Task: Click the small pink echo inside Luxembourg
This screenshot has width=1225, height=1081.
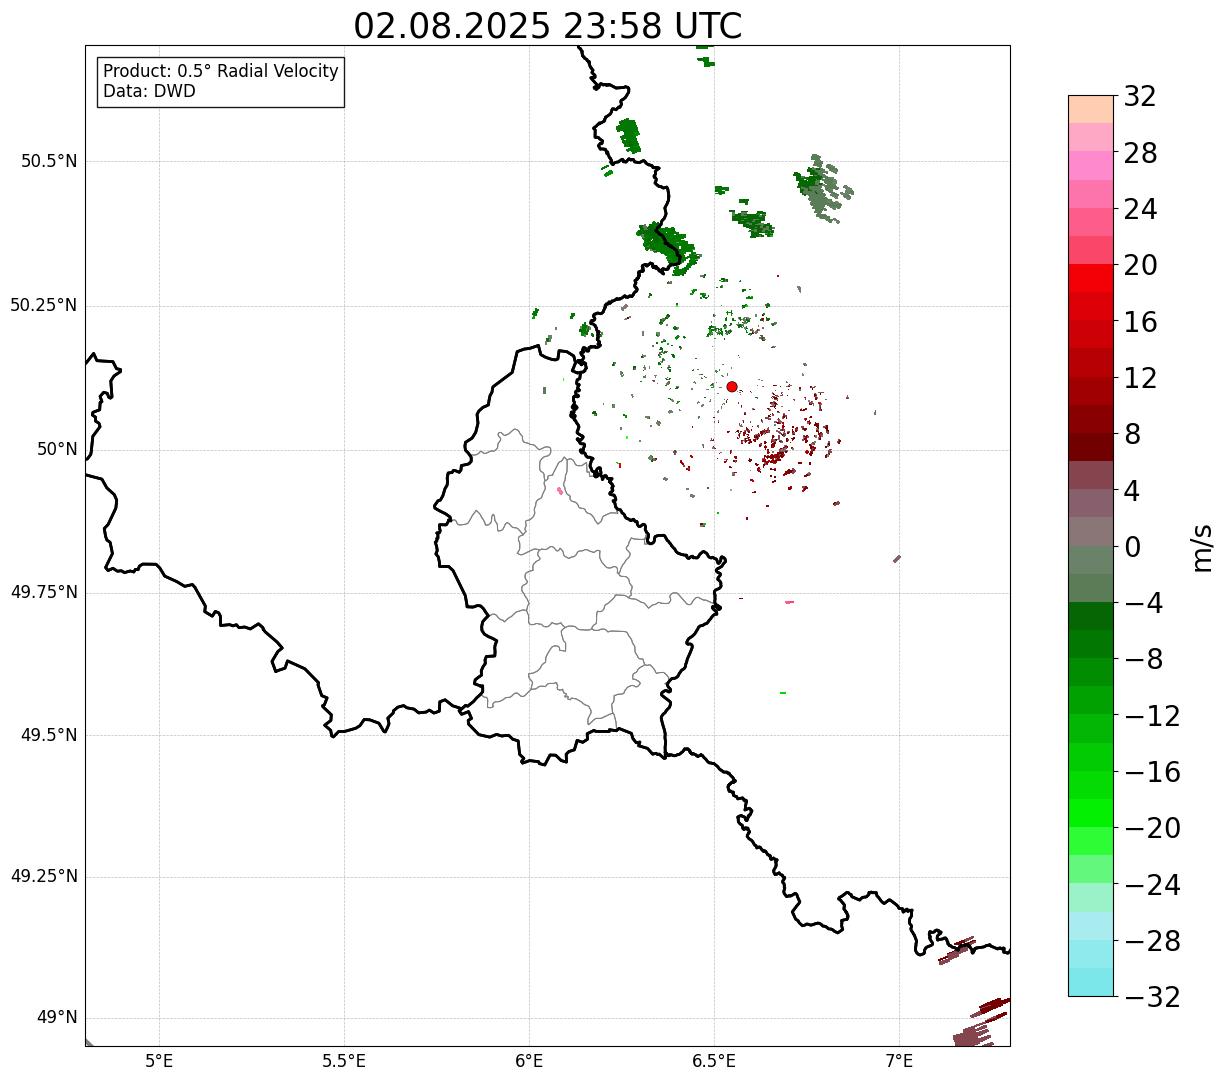Action: pyautogui.click(x=560, y=490)
